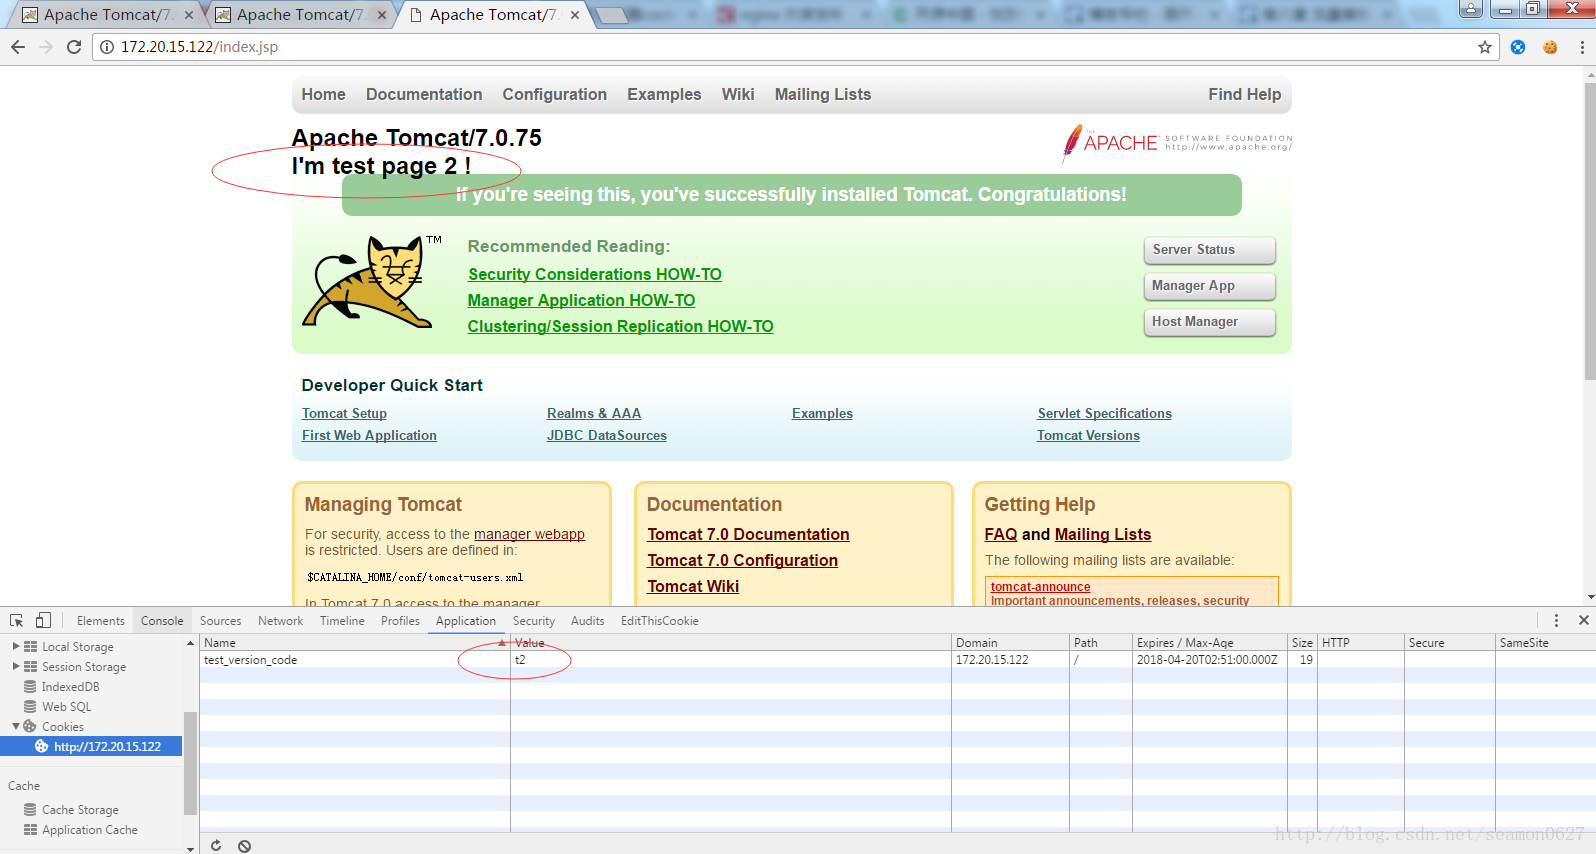The height and width of the screenshot is (854, 1596).
Task: Open the Find Help nav link
Action: tap(1244, 95)
